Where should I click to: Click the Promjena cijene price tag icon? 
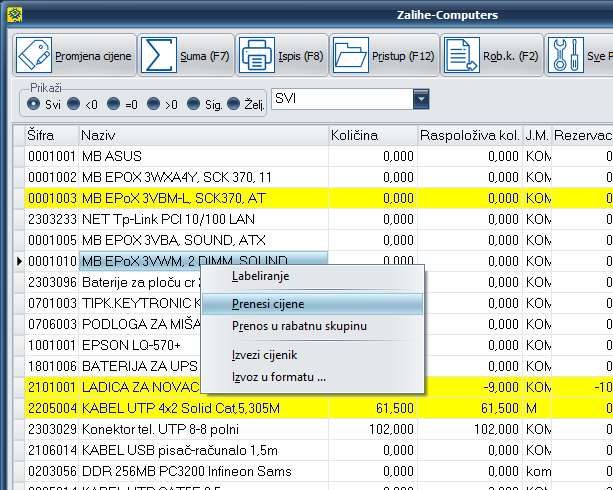(35, 56)
